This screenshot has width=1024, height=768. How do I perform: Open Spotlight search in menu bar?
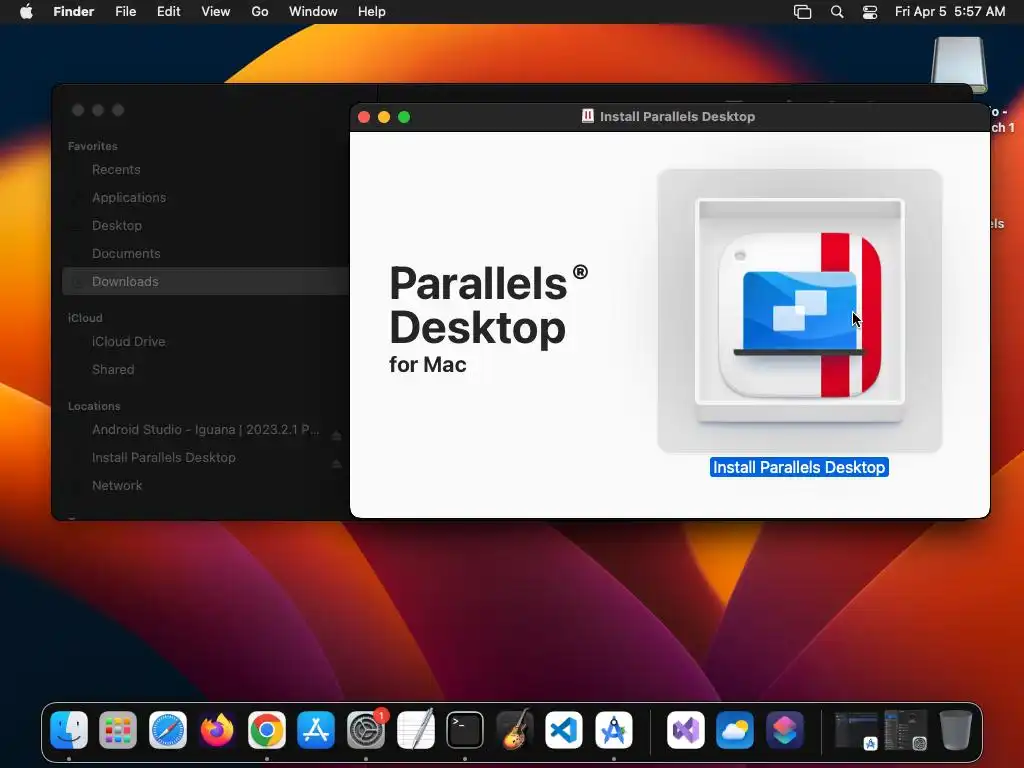point(837,12)
